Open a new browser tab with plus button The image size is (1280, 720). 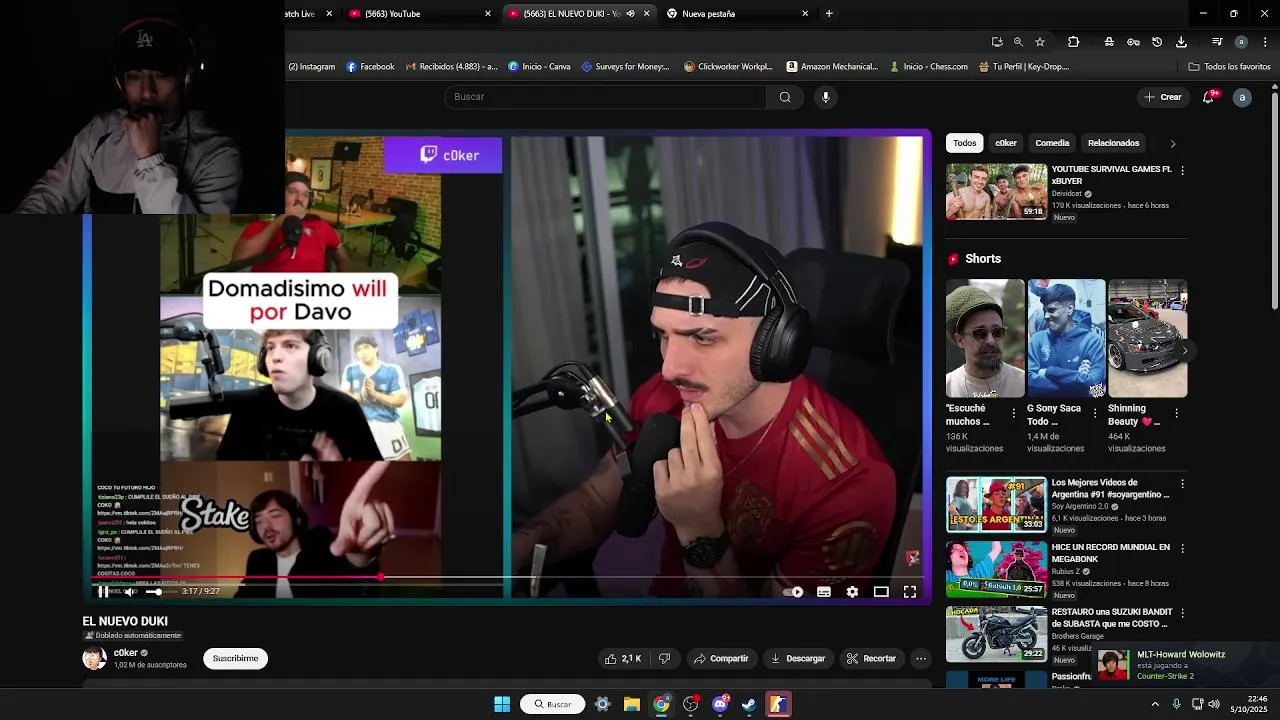(829, 14)
